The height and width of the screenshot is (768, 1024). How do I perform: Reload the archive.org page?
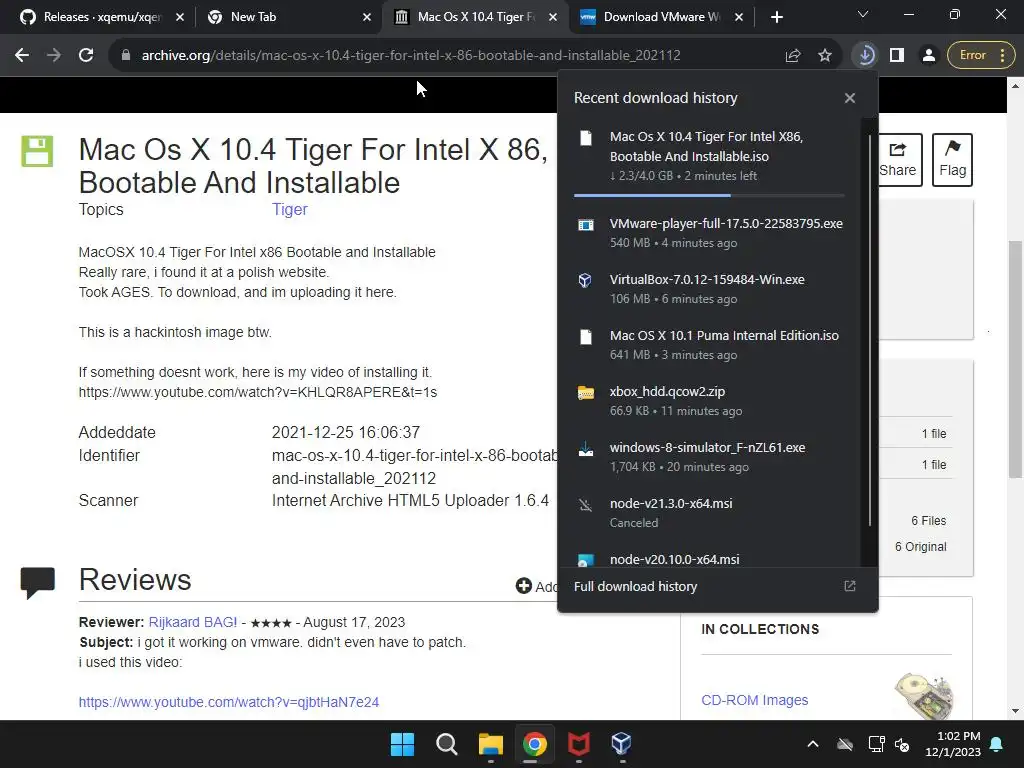coord(86,56)
